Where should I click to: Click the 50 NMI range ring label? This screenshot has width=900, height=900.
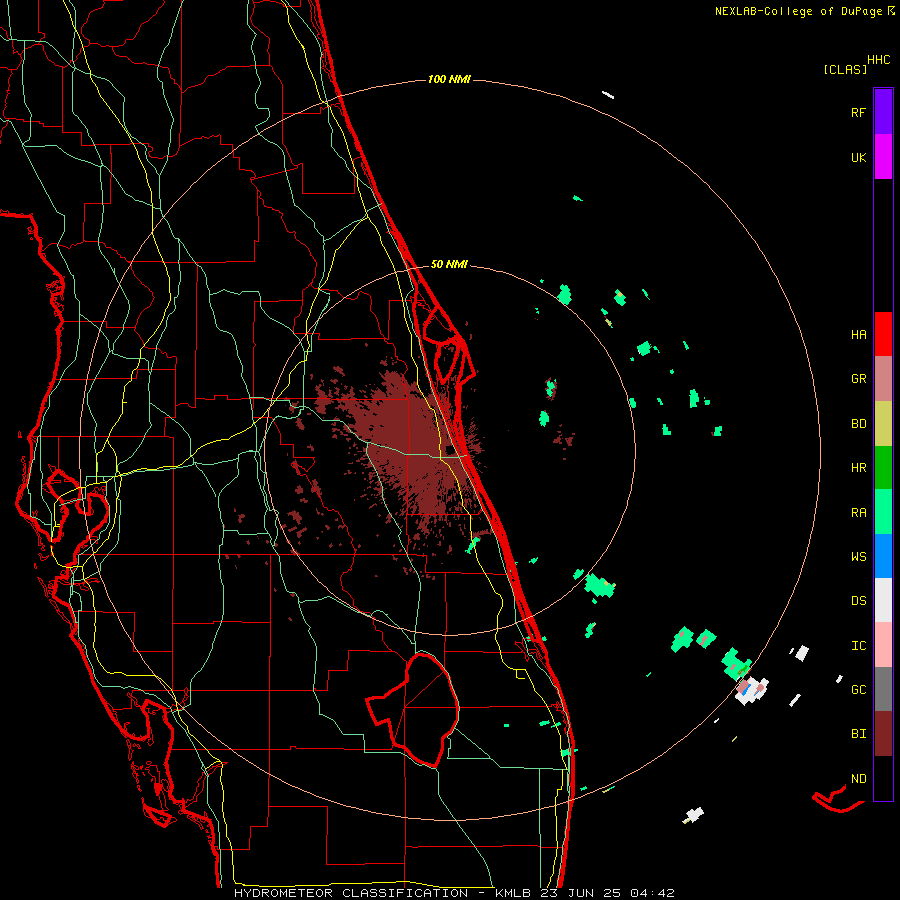point(449,265)
